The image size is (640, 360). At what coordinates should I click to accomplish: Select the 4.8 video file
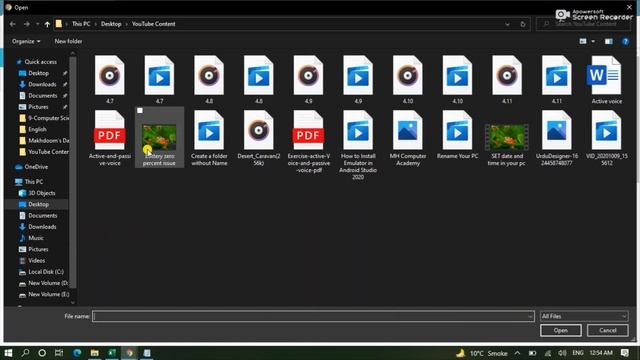coord(258,76)
